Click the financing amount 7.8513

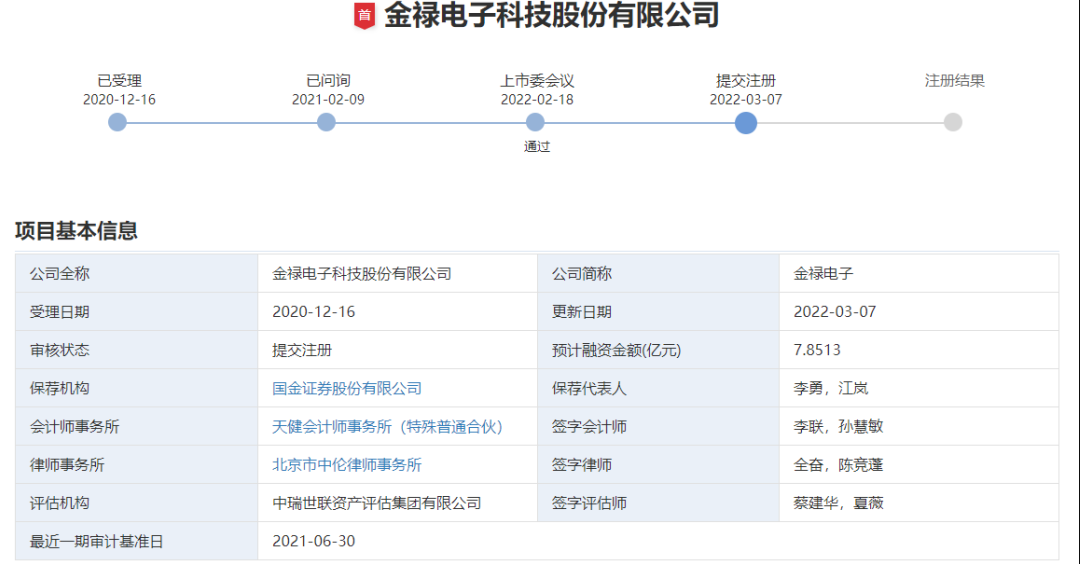click(817, 350)
